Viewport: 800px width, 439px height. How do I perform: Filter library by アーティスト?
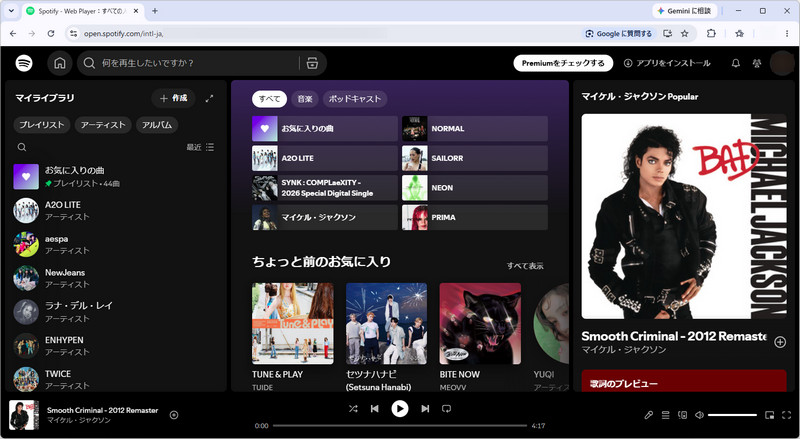(103, 125)
